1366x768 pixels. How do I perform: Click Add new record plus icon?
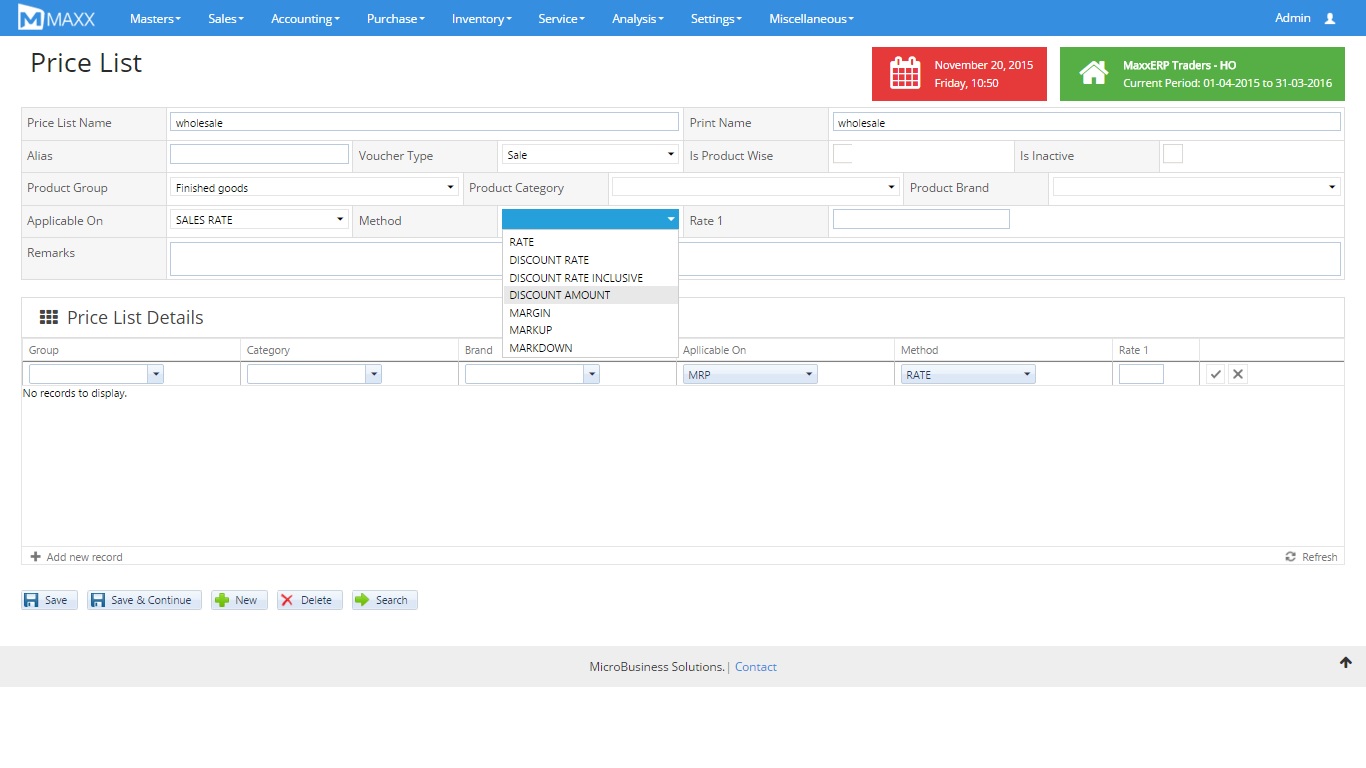click(36, 557)
